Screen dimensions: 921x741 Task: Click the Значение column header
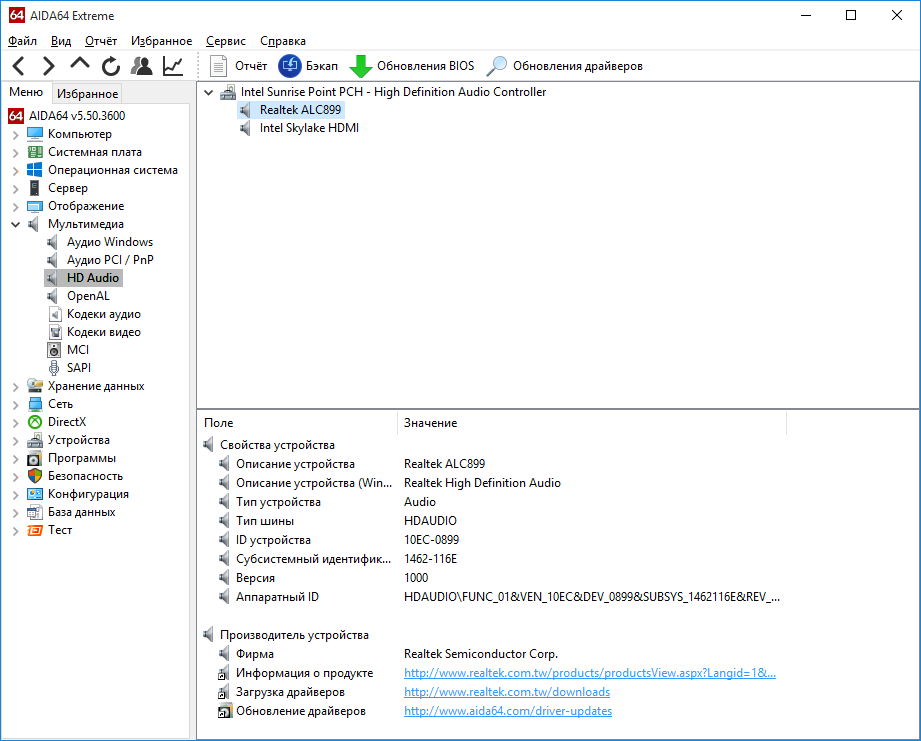click(431, 423)
